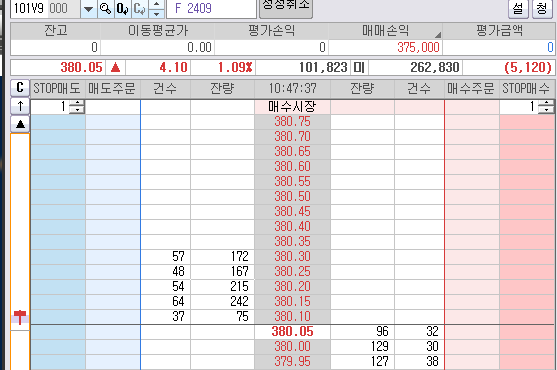
Task: Click the price cell '380.65'
Action: coord(292,152)
